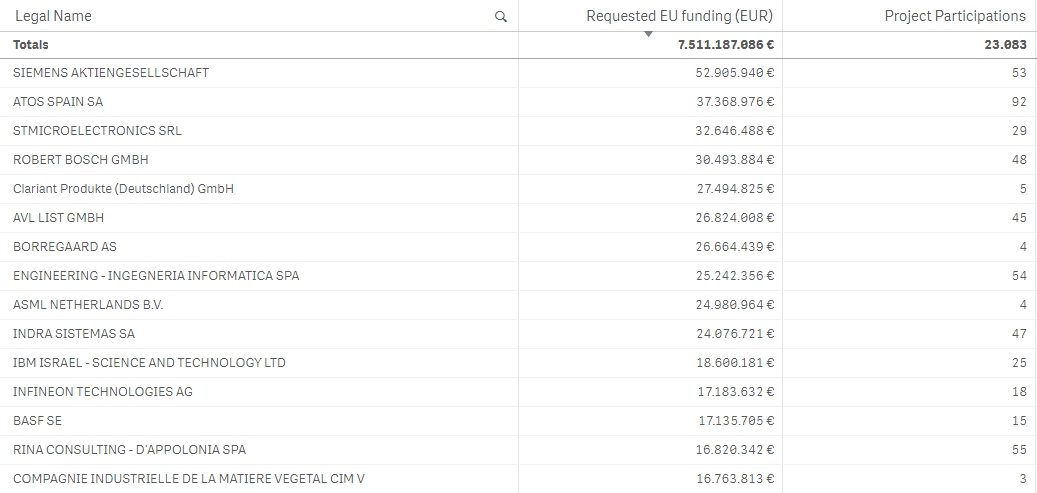Click the Legal Name search magnifier icon
The width and height of the screenshot is (1037, 493).
[x=501, y=16]
